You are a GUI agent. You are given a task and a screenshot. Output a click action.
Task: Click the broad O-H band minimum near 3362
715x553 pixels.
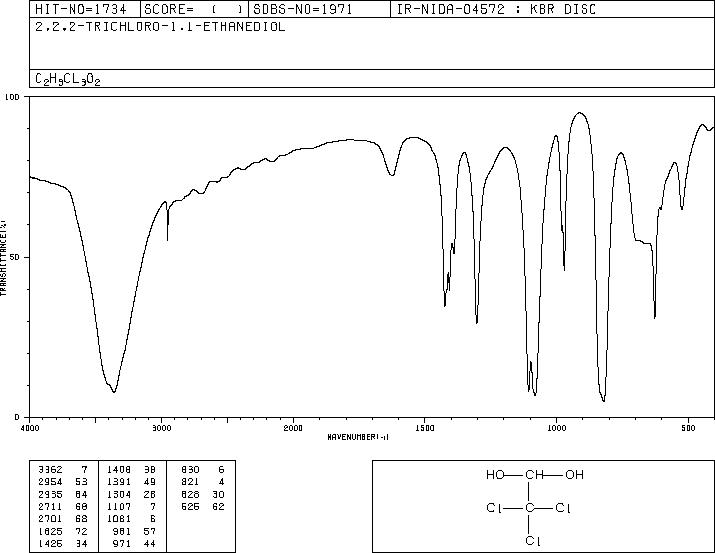(x=114, y=392)
